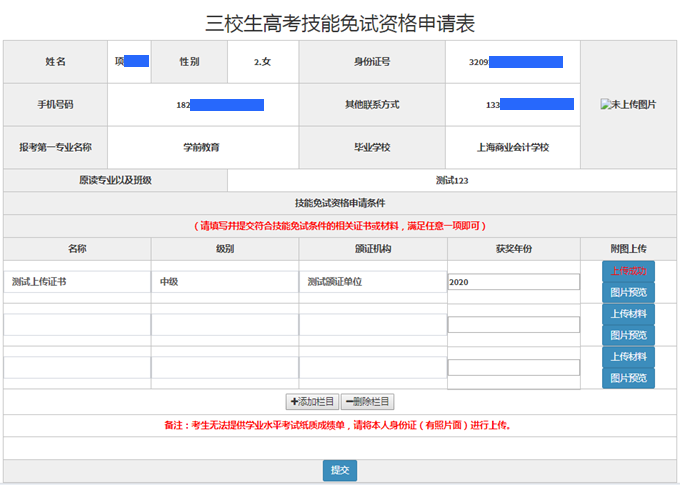Click the empty 名称 field in third row

[x=77, y=368]
